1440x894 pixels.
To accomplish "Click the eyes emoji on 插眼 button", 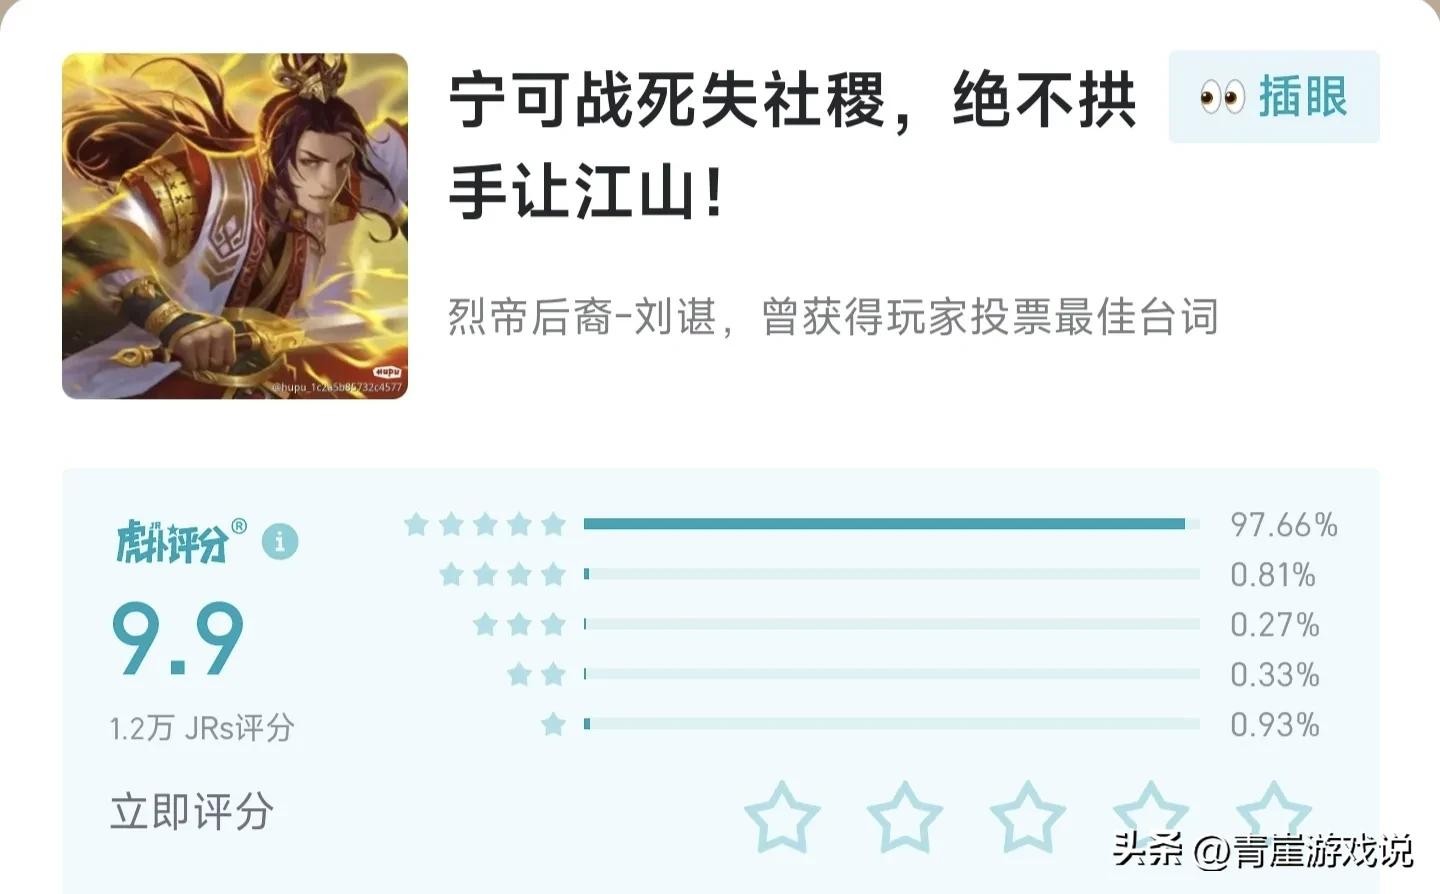I will coord(1222,98).
